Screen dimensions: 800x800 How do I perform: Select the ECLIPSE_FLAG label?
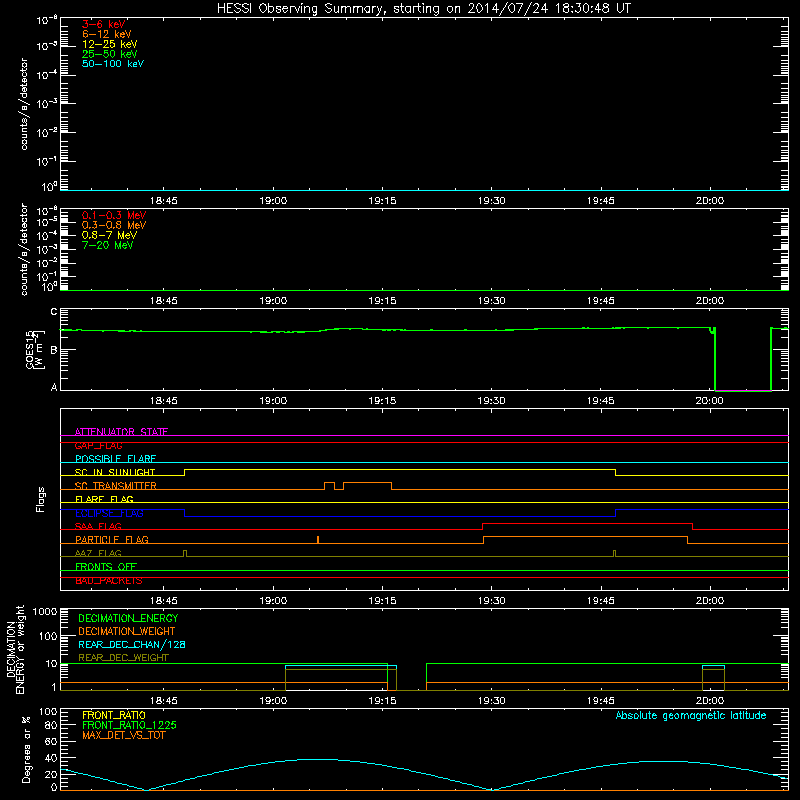[x=109, y=513]
